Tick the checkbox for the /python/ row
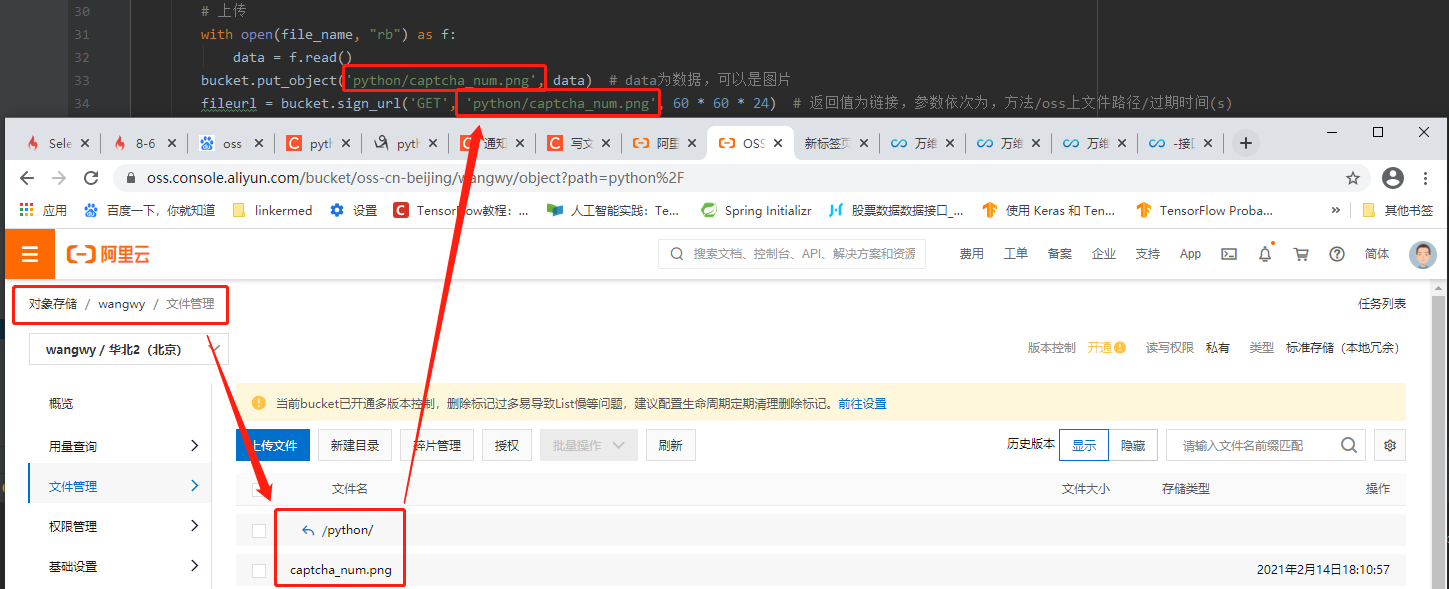 click(259, 530)
